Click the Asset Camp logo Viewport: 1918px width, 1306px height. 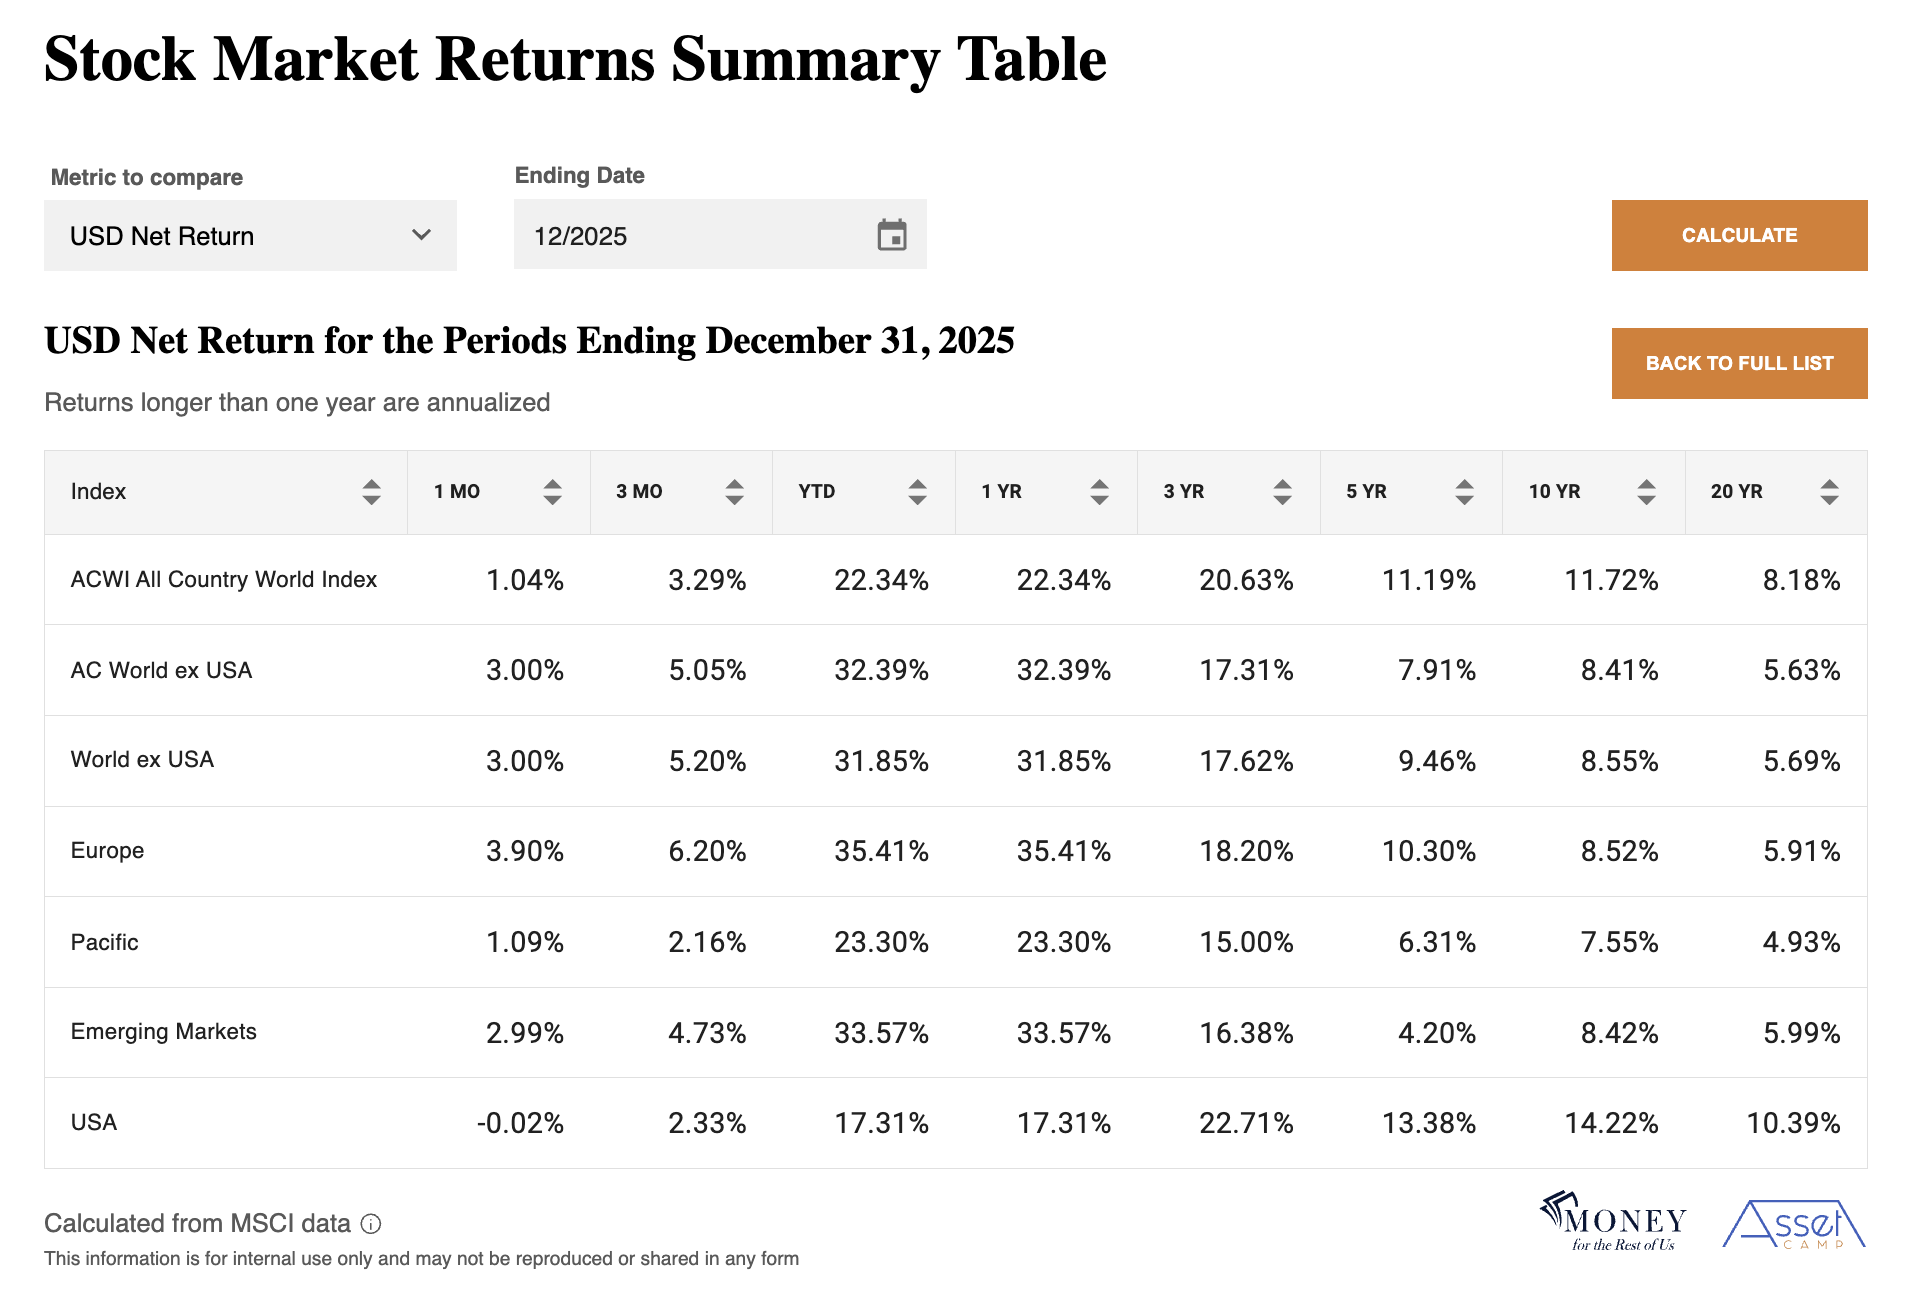1794,1224
